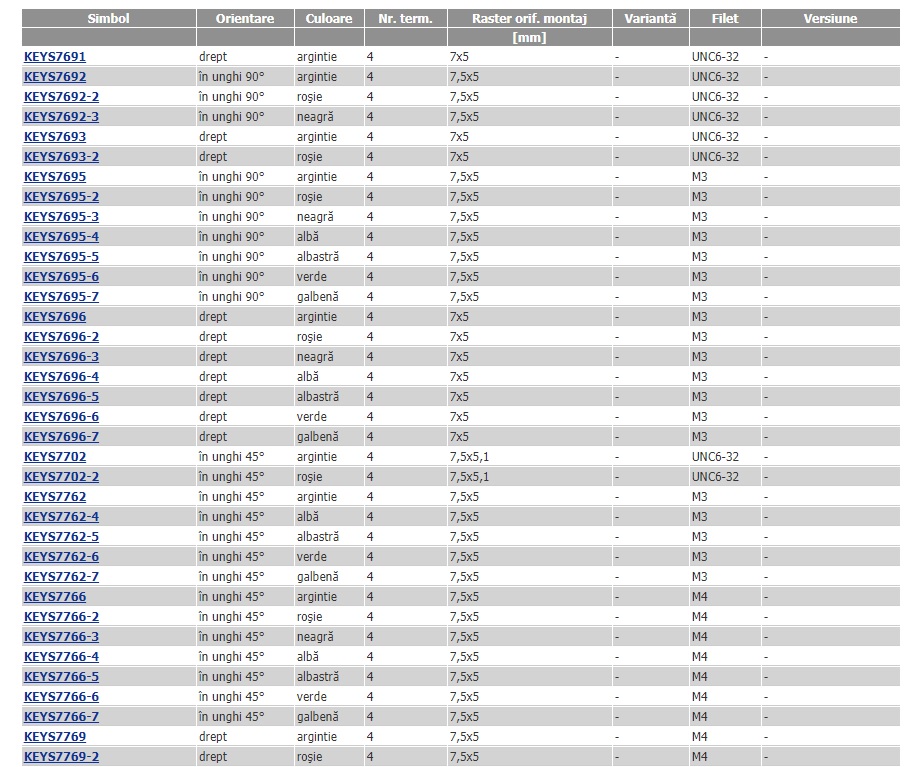Open the KEYS7766 product page
This screenshot has width=920, height=767.
[55, 597]
